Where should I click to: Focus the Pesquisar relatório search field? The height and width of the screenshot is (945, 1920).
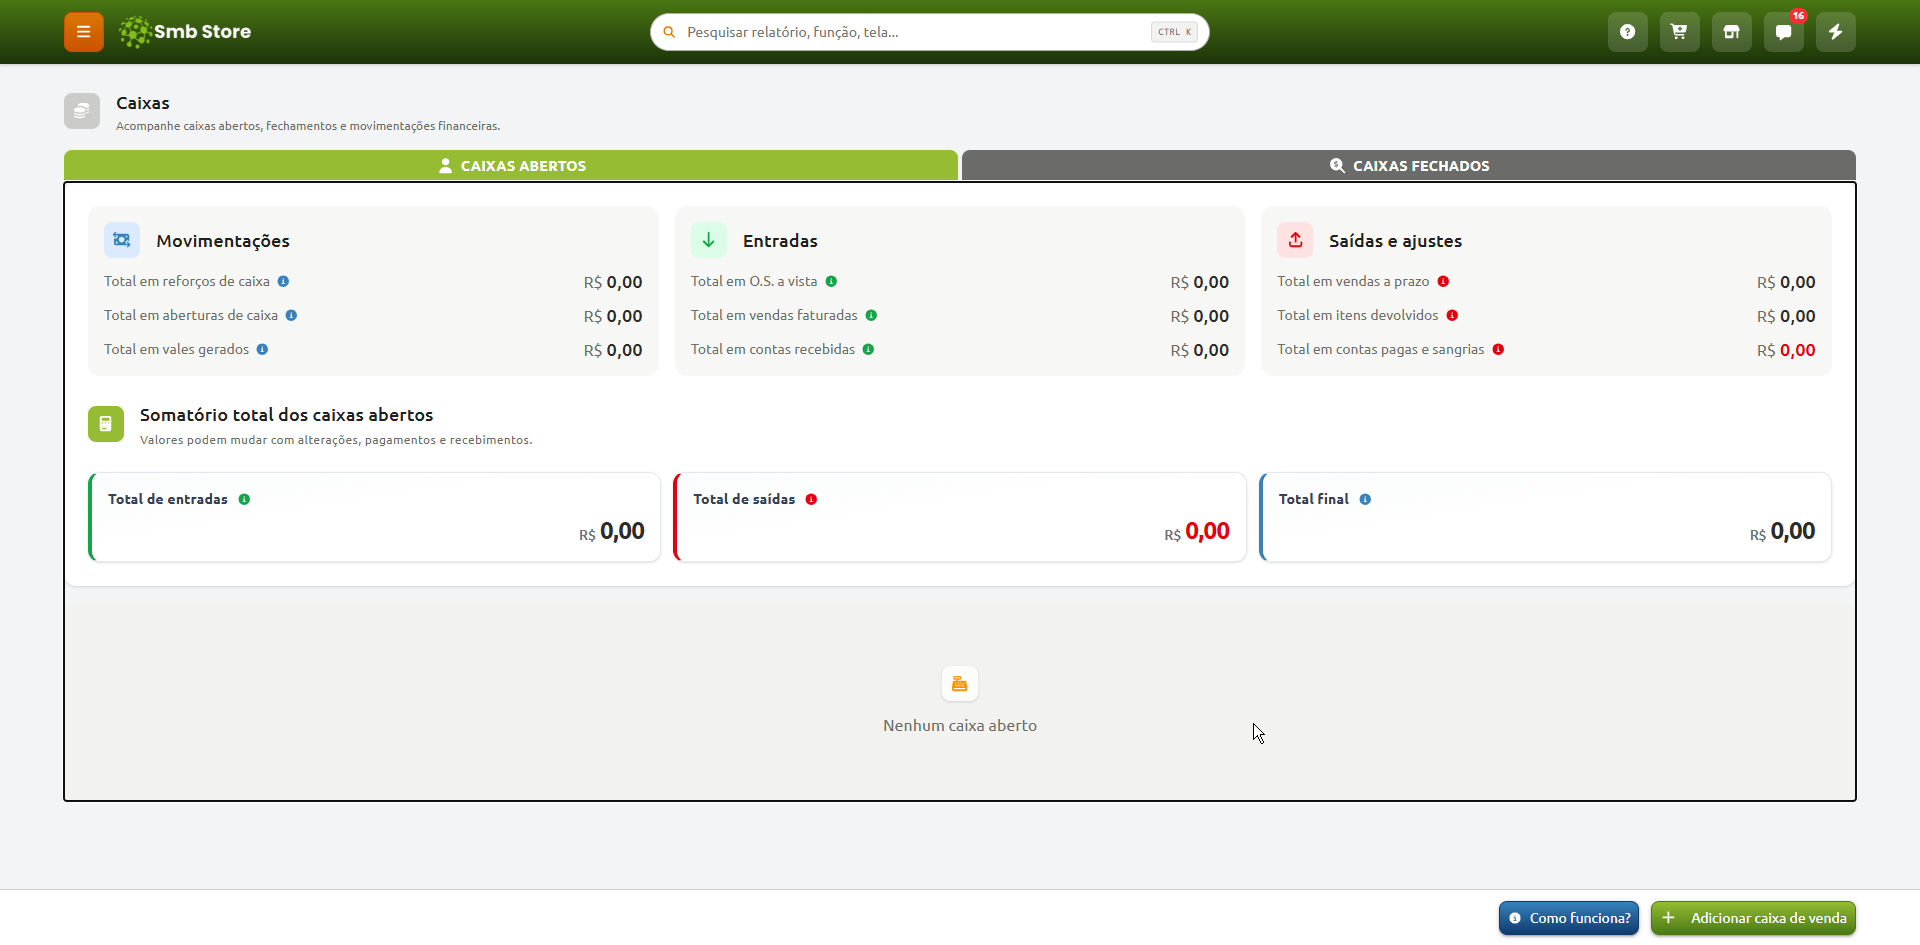pyautogui.click(x=930, y=32)
